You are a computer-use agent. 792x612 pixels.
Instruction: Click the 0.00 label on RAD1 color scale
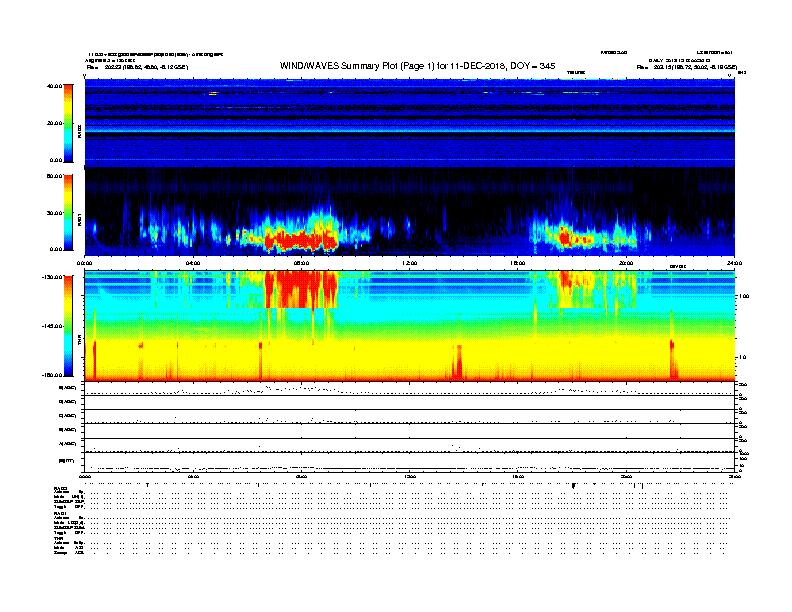point(56,249)
